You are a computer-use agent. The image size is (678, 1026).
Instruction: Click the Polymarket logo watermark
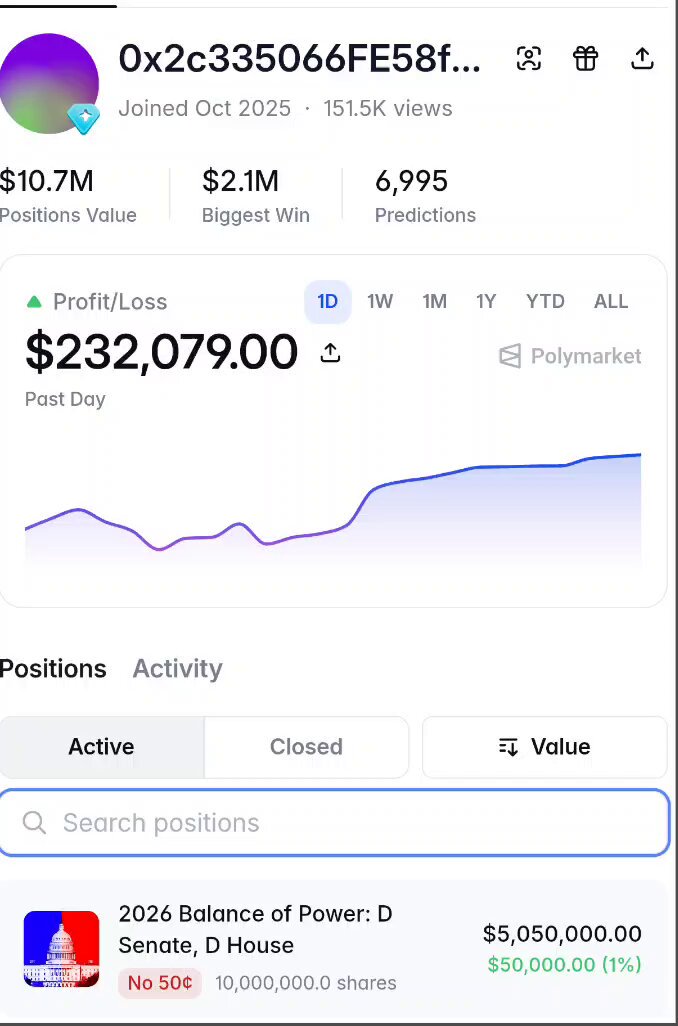[x=569, y=356]
